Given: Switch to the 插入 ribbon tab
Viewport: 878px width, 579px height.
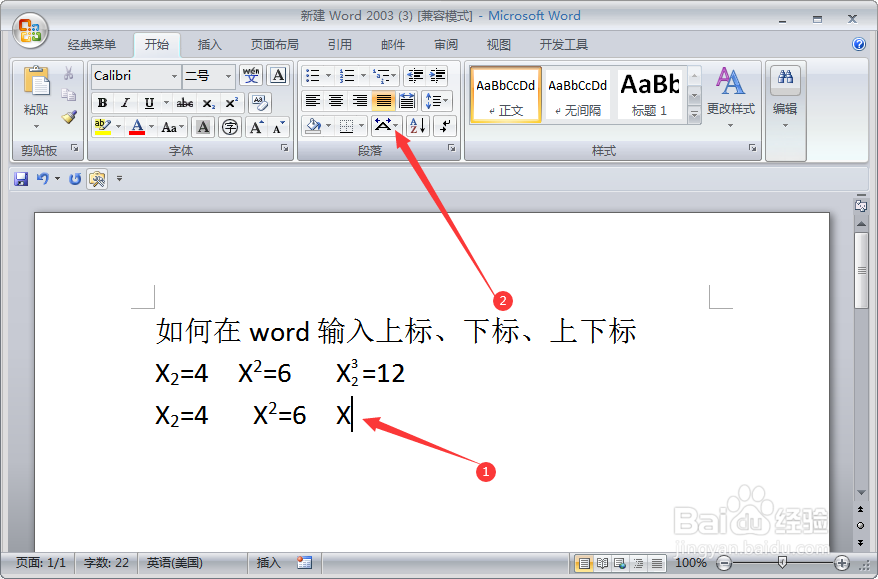Looking at the screenshot, I should pos(208,44).
